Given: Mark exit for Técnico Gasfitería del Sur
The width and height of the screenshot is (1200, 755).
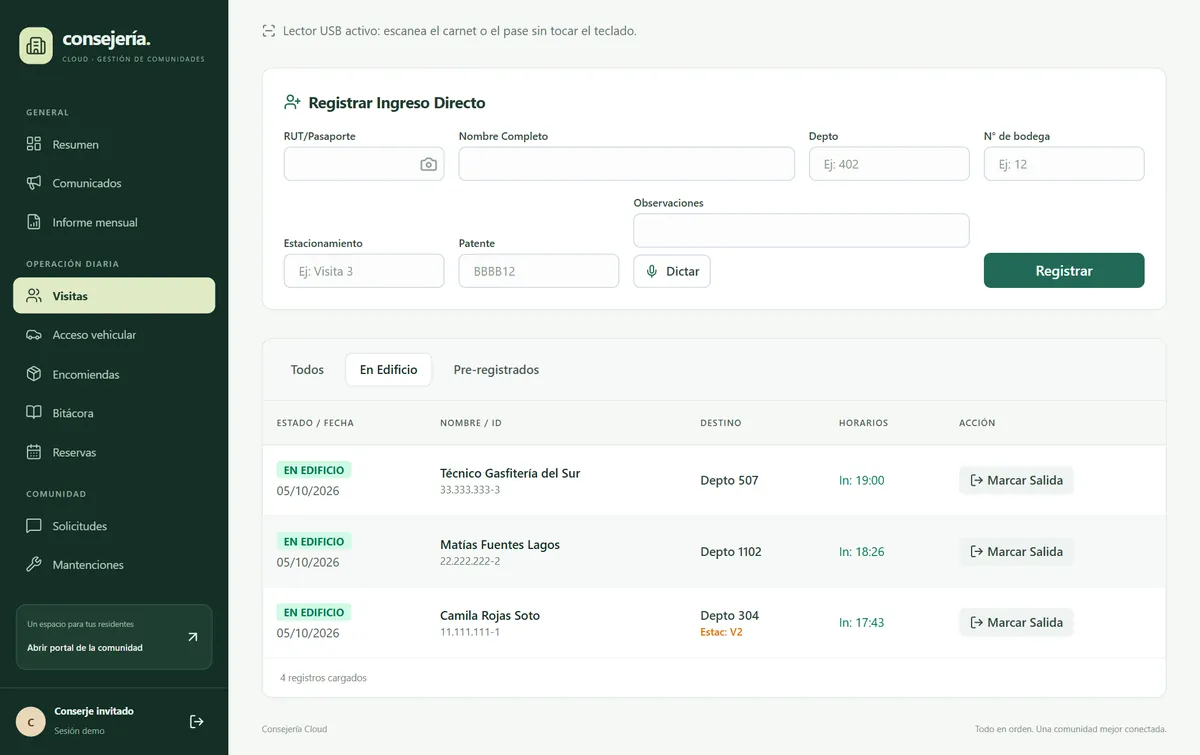Looking at the screenshot, I should [1016, 480].
